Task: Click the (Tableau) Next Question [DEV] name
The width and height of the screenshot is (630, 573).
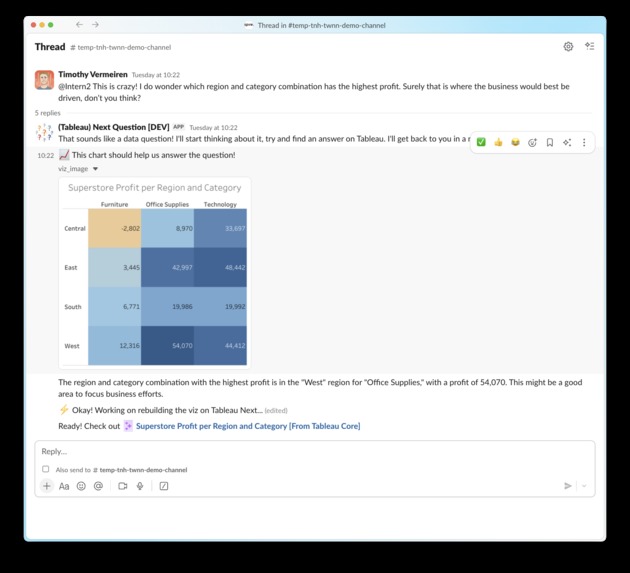Action: pos(114,127)
